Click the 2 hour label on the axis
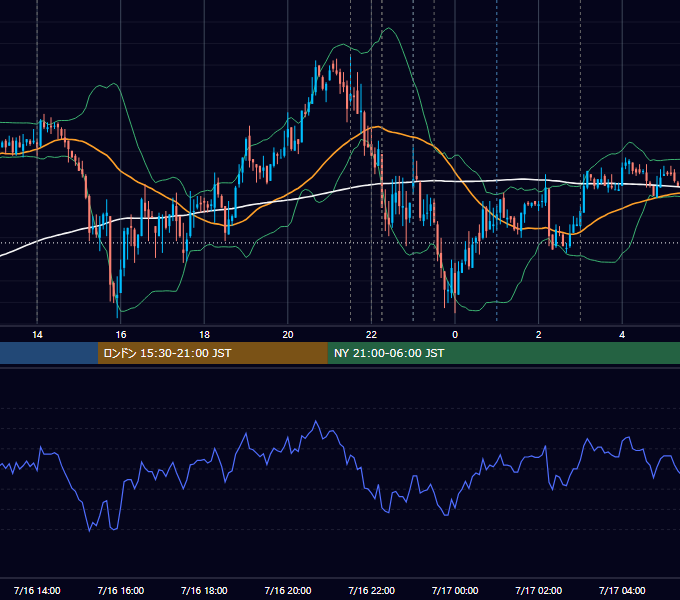The width and height of the screenshot is (680, 600). pyautogui.click(x=538, y=335)
